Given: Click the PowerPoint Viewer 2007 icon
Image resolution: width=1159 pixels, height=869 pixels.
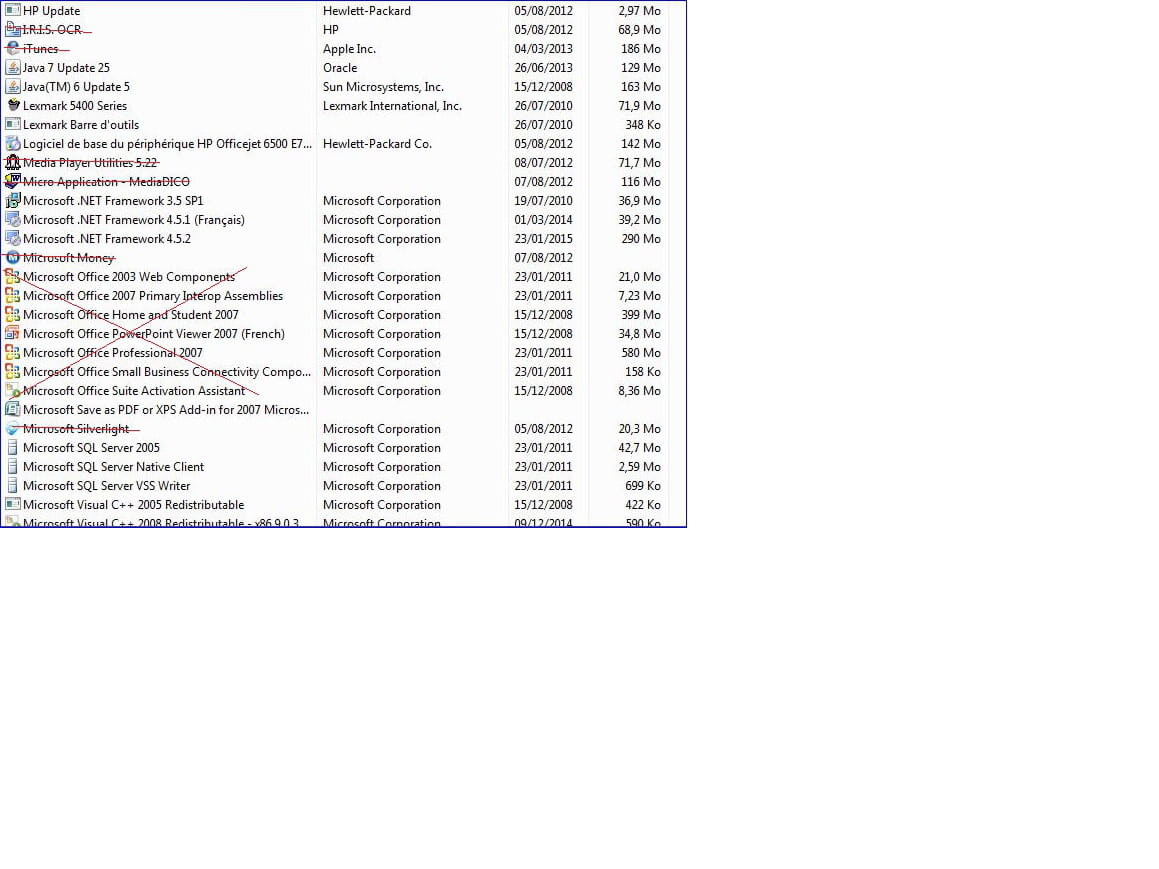Looking at the screenshot, I should coord(13,333).
